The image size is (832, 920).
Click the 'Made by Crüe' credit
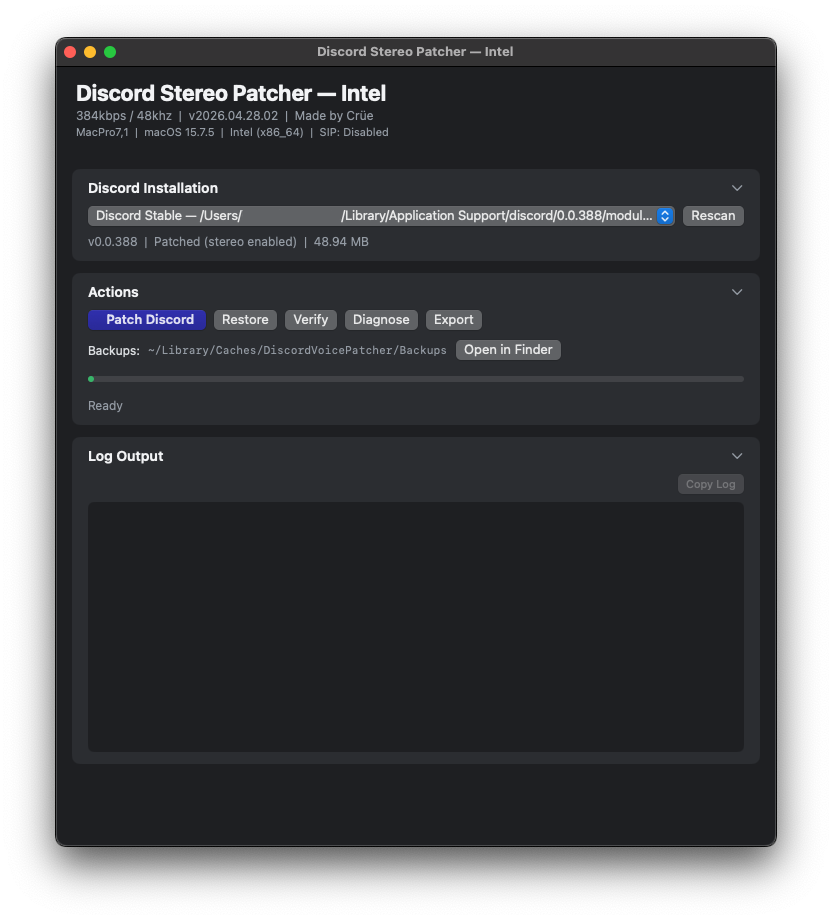tap(334, 116)
